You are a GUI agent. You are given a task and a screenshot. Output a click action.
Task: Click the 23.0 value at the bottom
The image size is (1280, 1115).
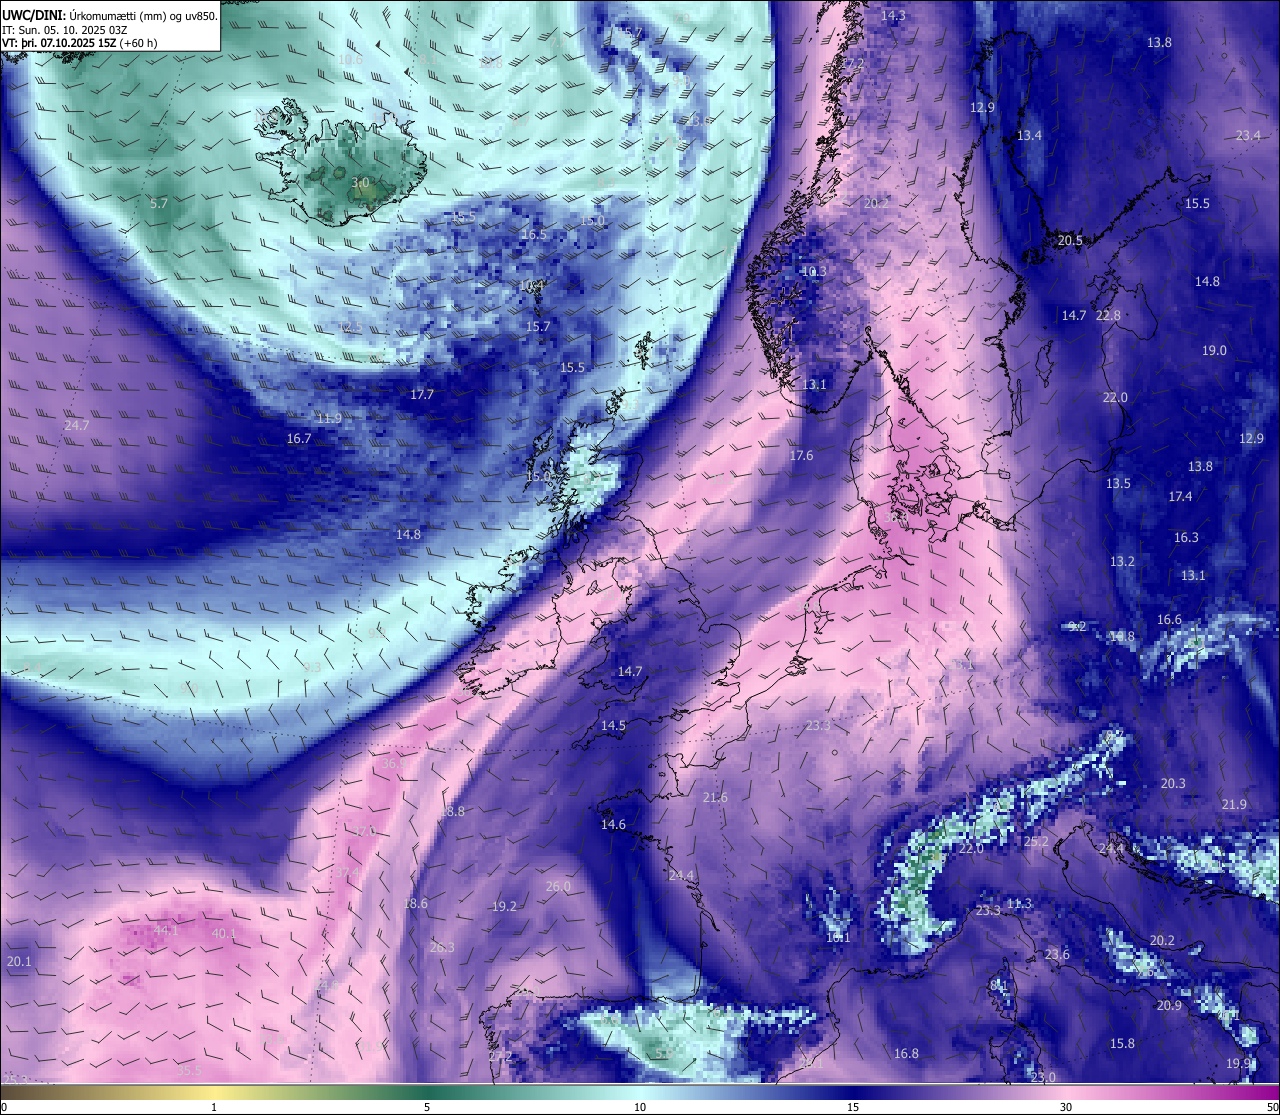1043,1076
